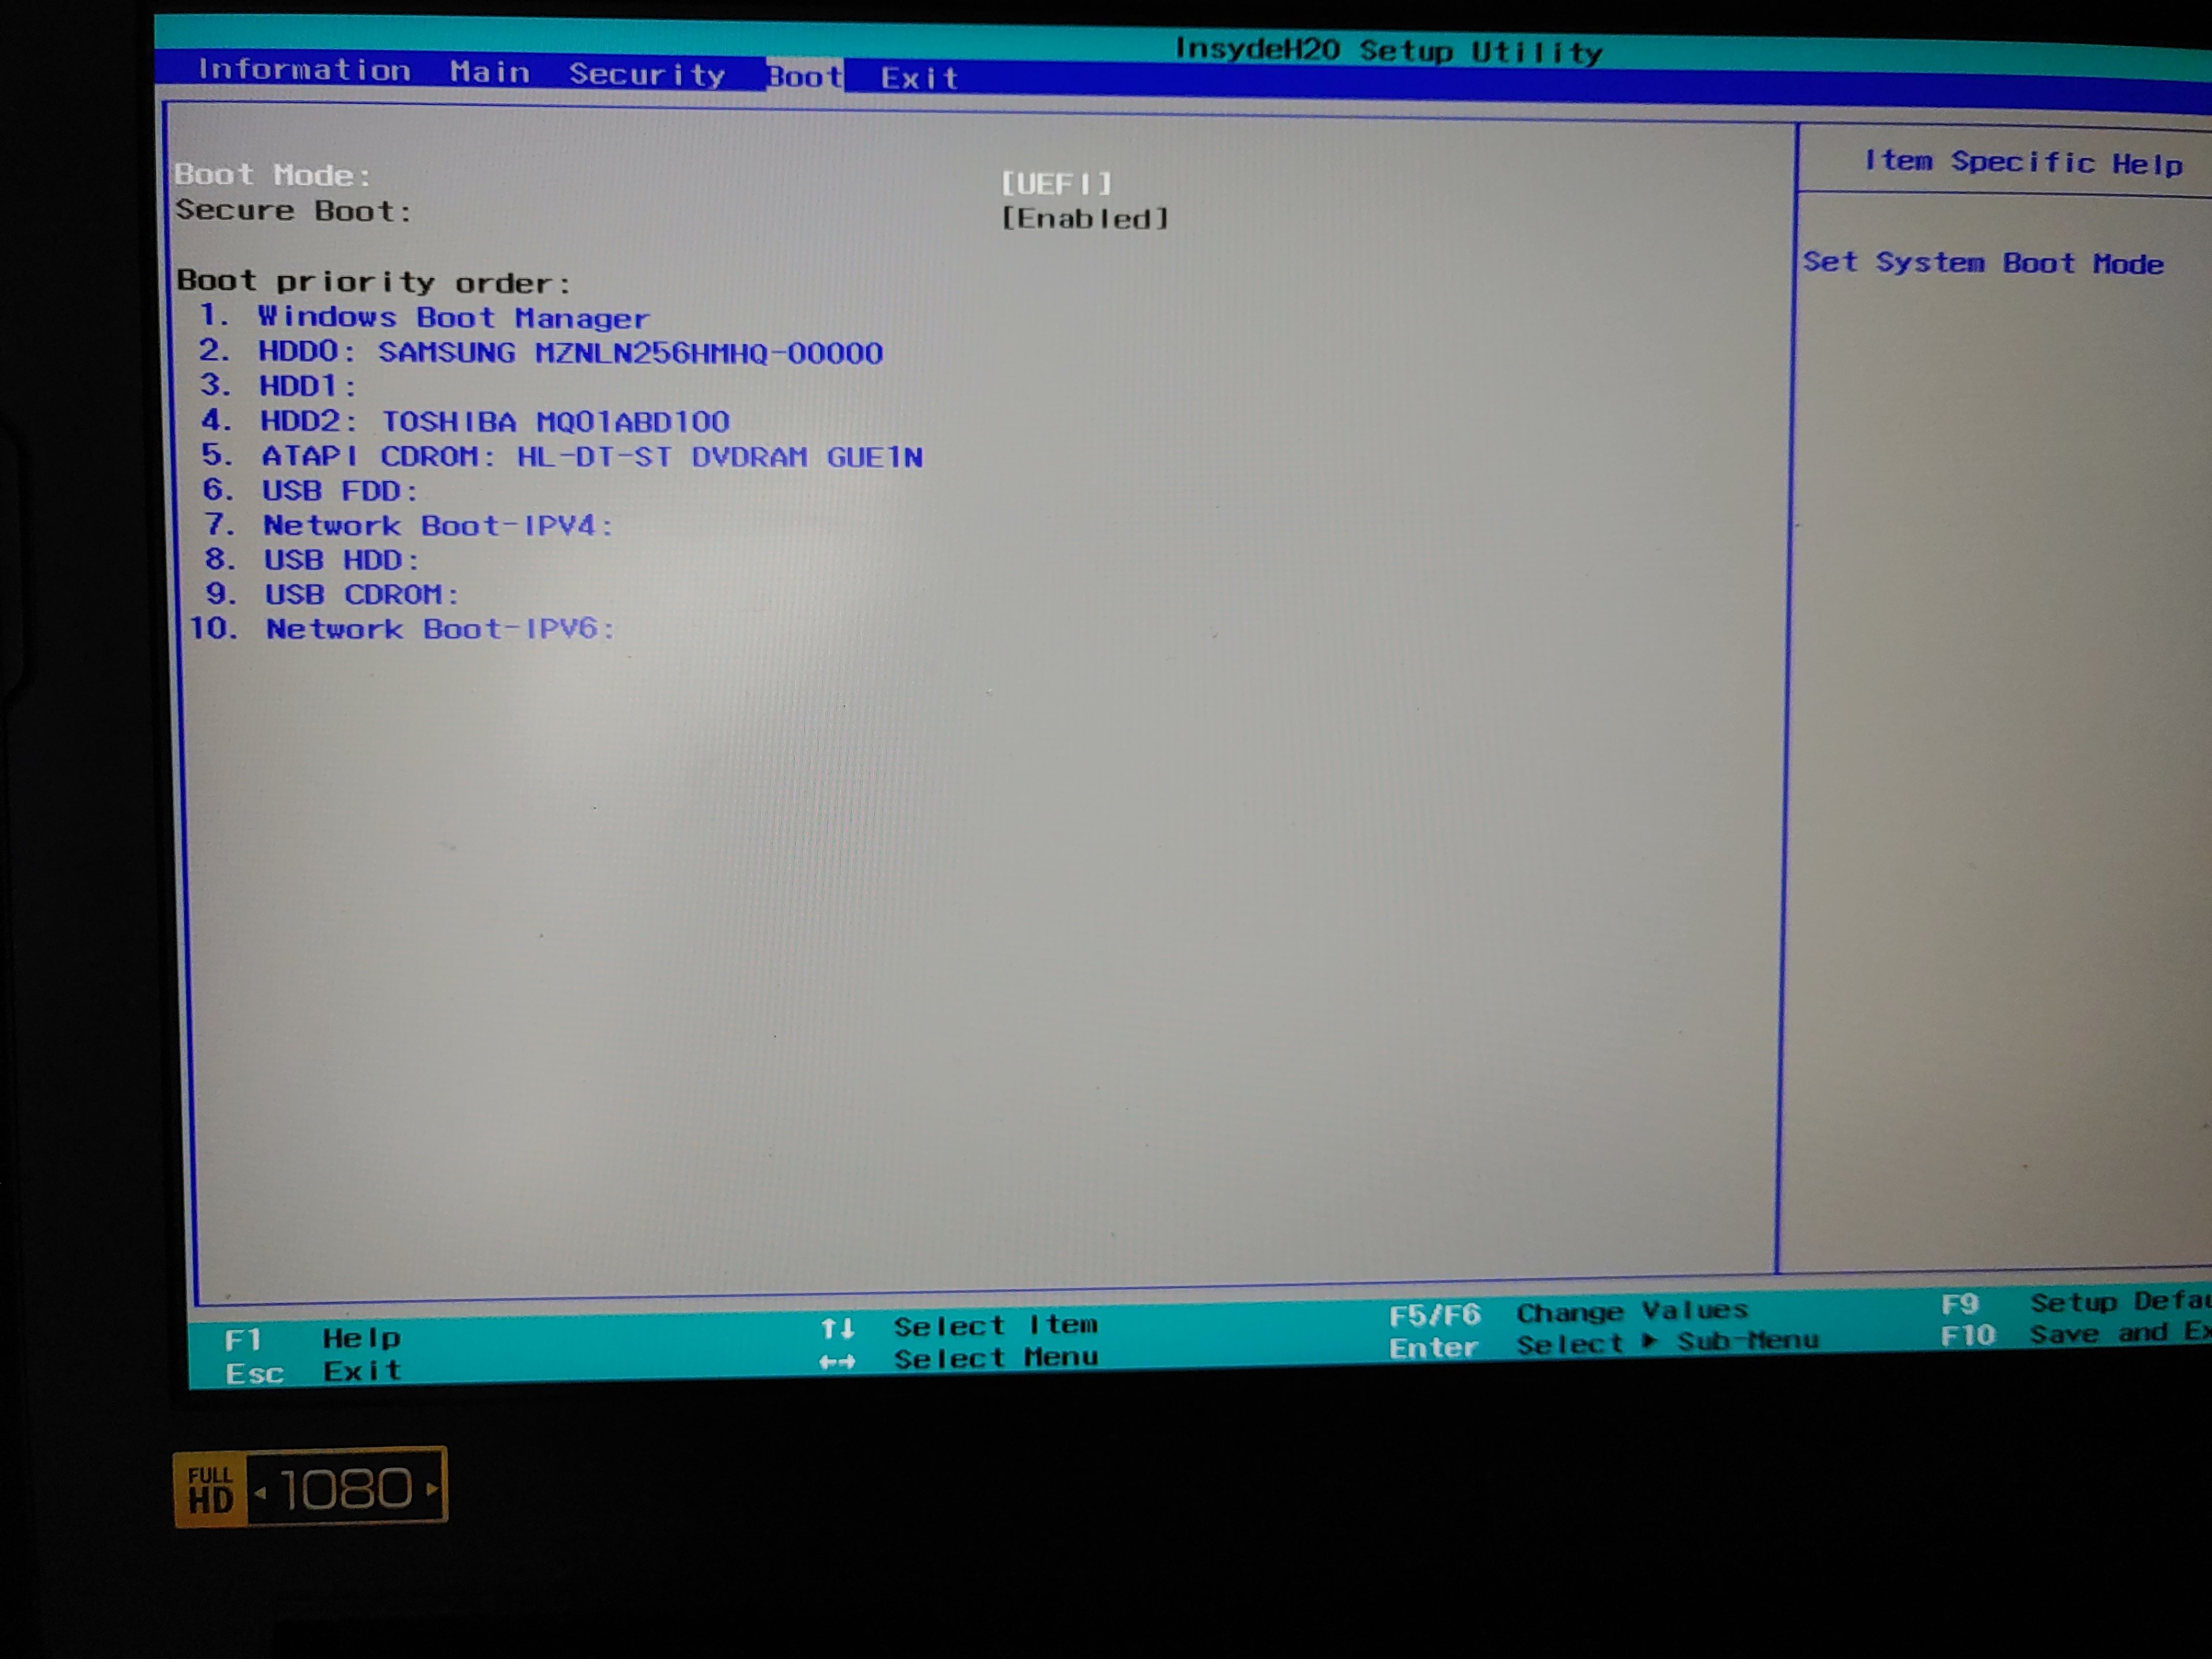Click the up-down arrows Select Item icon

(x=837, y=1329)
